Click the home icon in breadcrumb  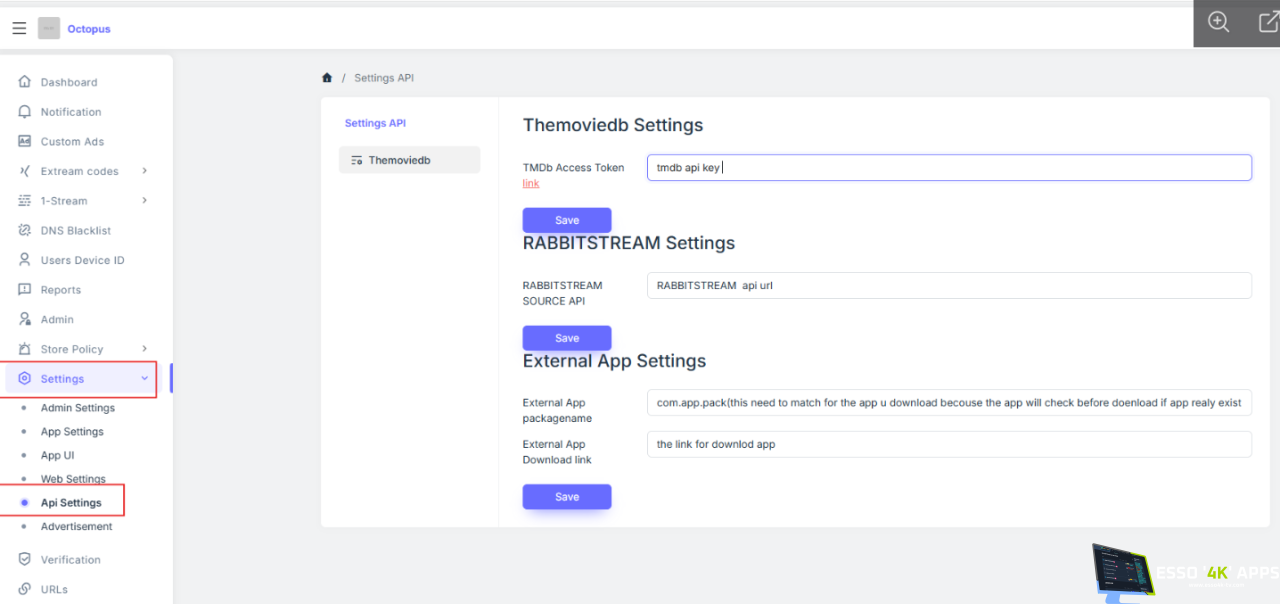pos(327,78)
